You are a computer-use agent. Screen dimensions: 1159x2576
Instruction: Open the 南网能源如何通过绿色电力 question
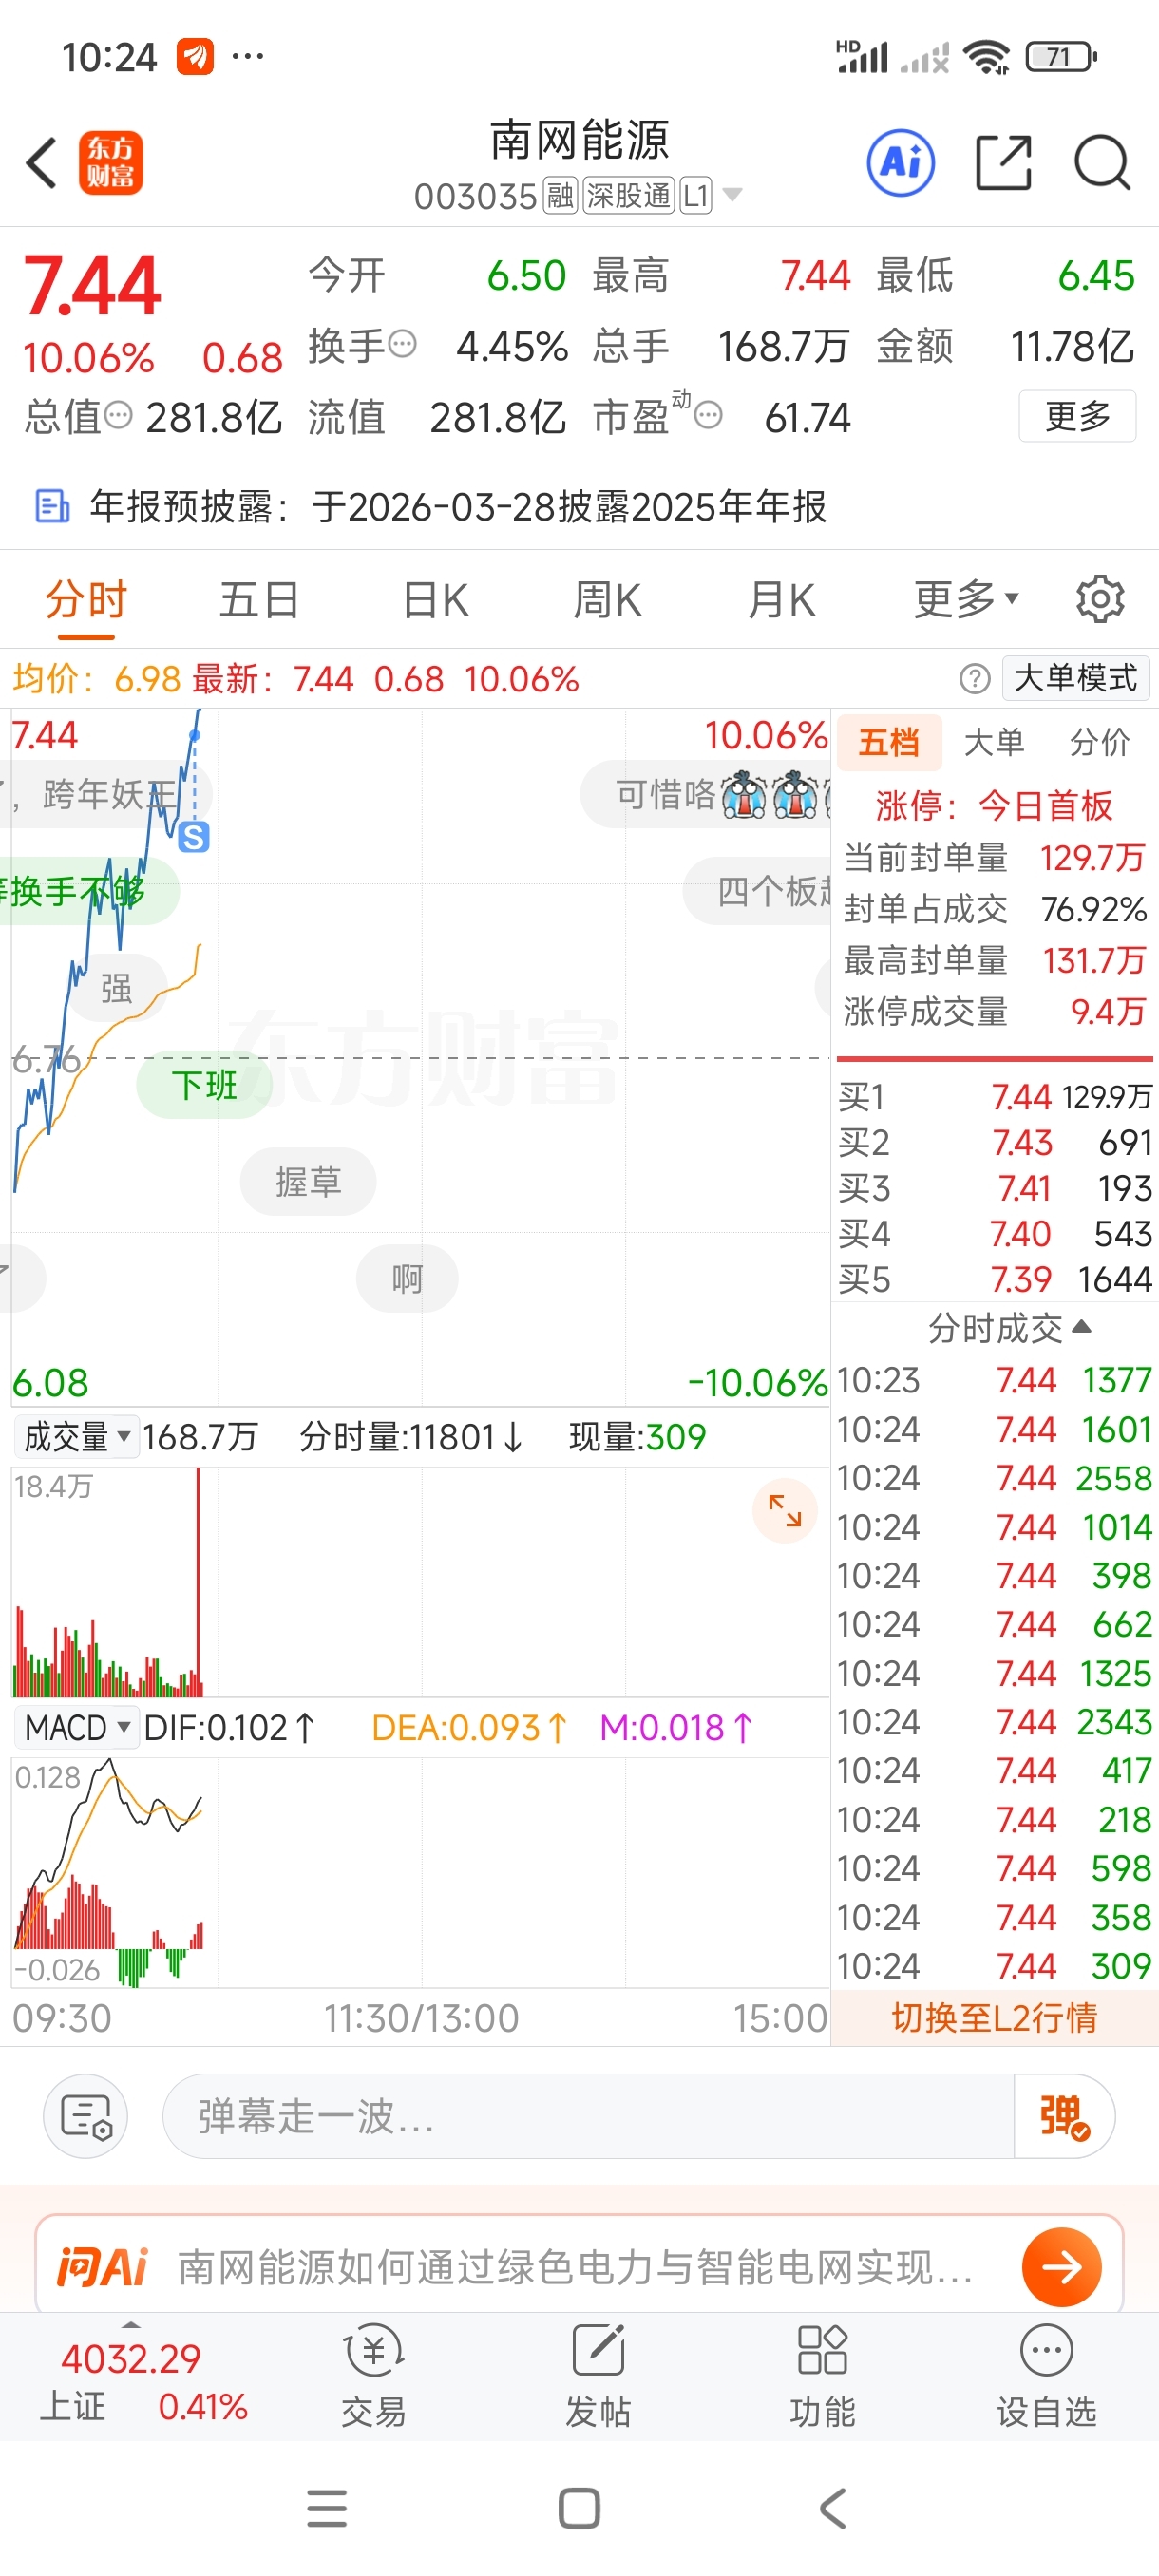point(576,2267)
